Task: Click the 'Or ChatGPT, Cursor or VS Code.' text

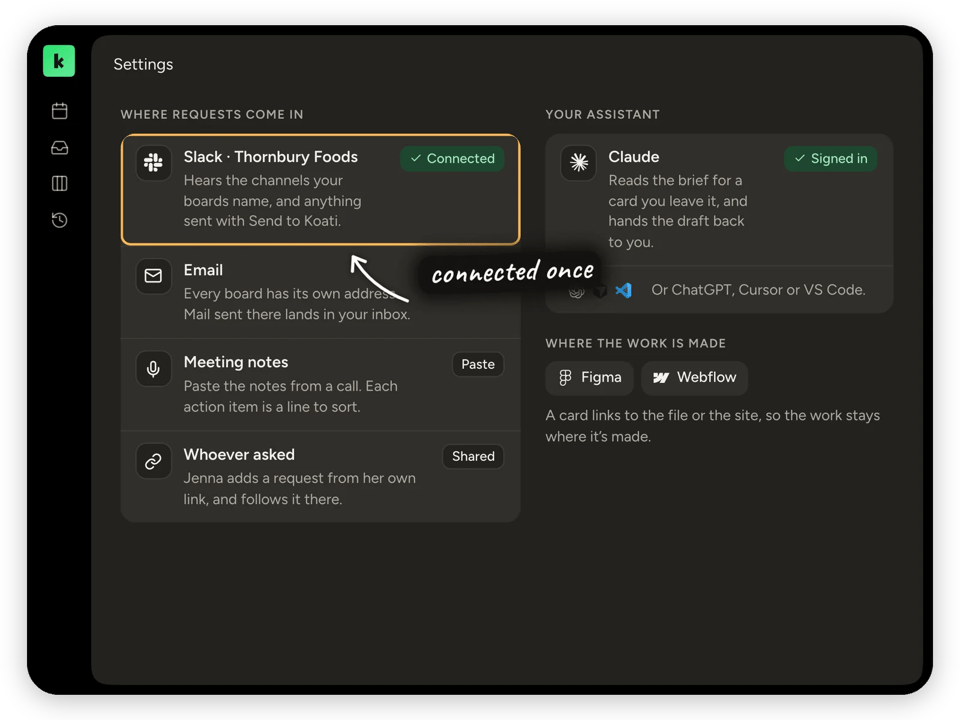Action: [x=758, y=290]
